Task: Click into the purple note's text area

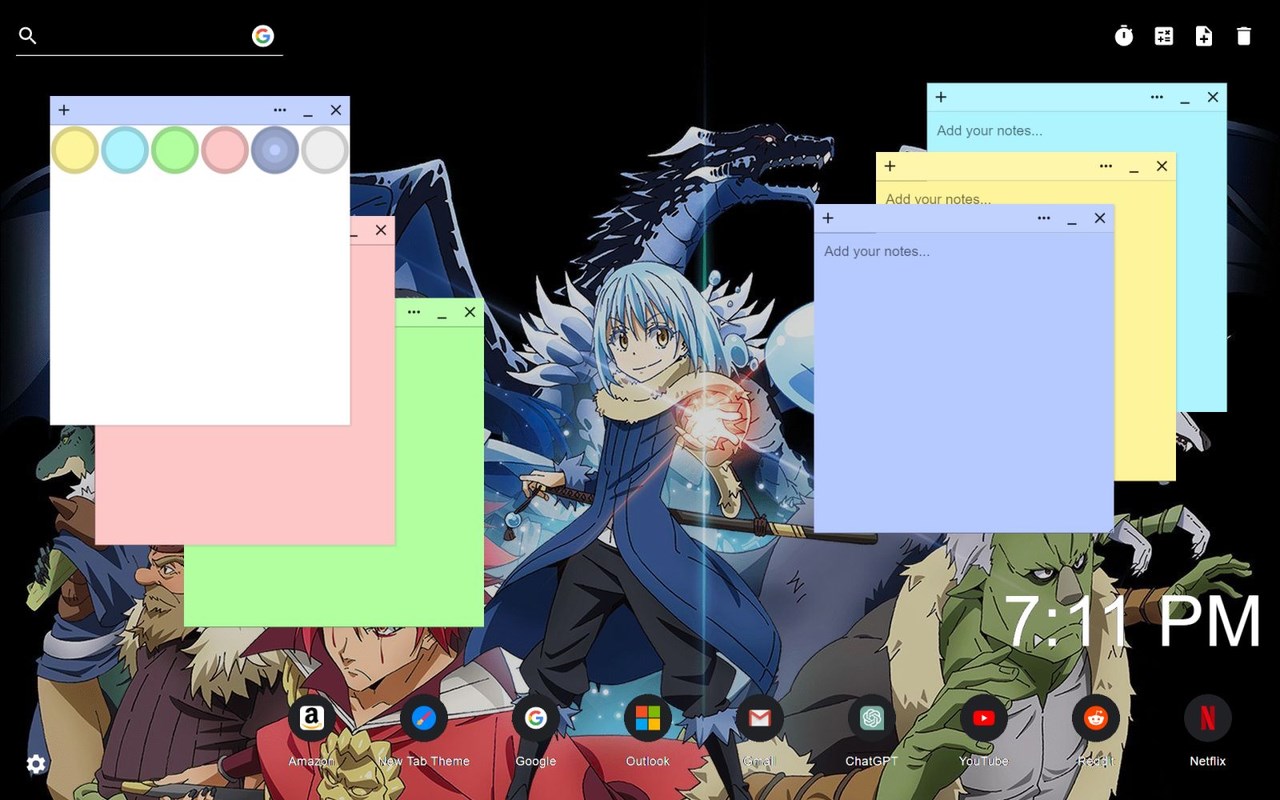Action: click(x=964, y=382)
